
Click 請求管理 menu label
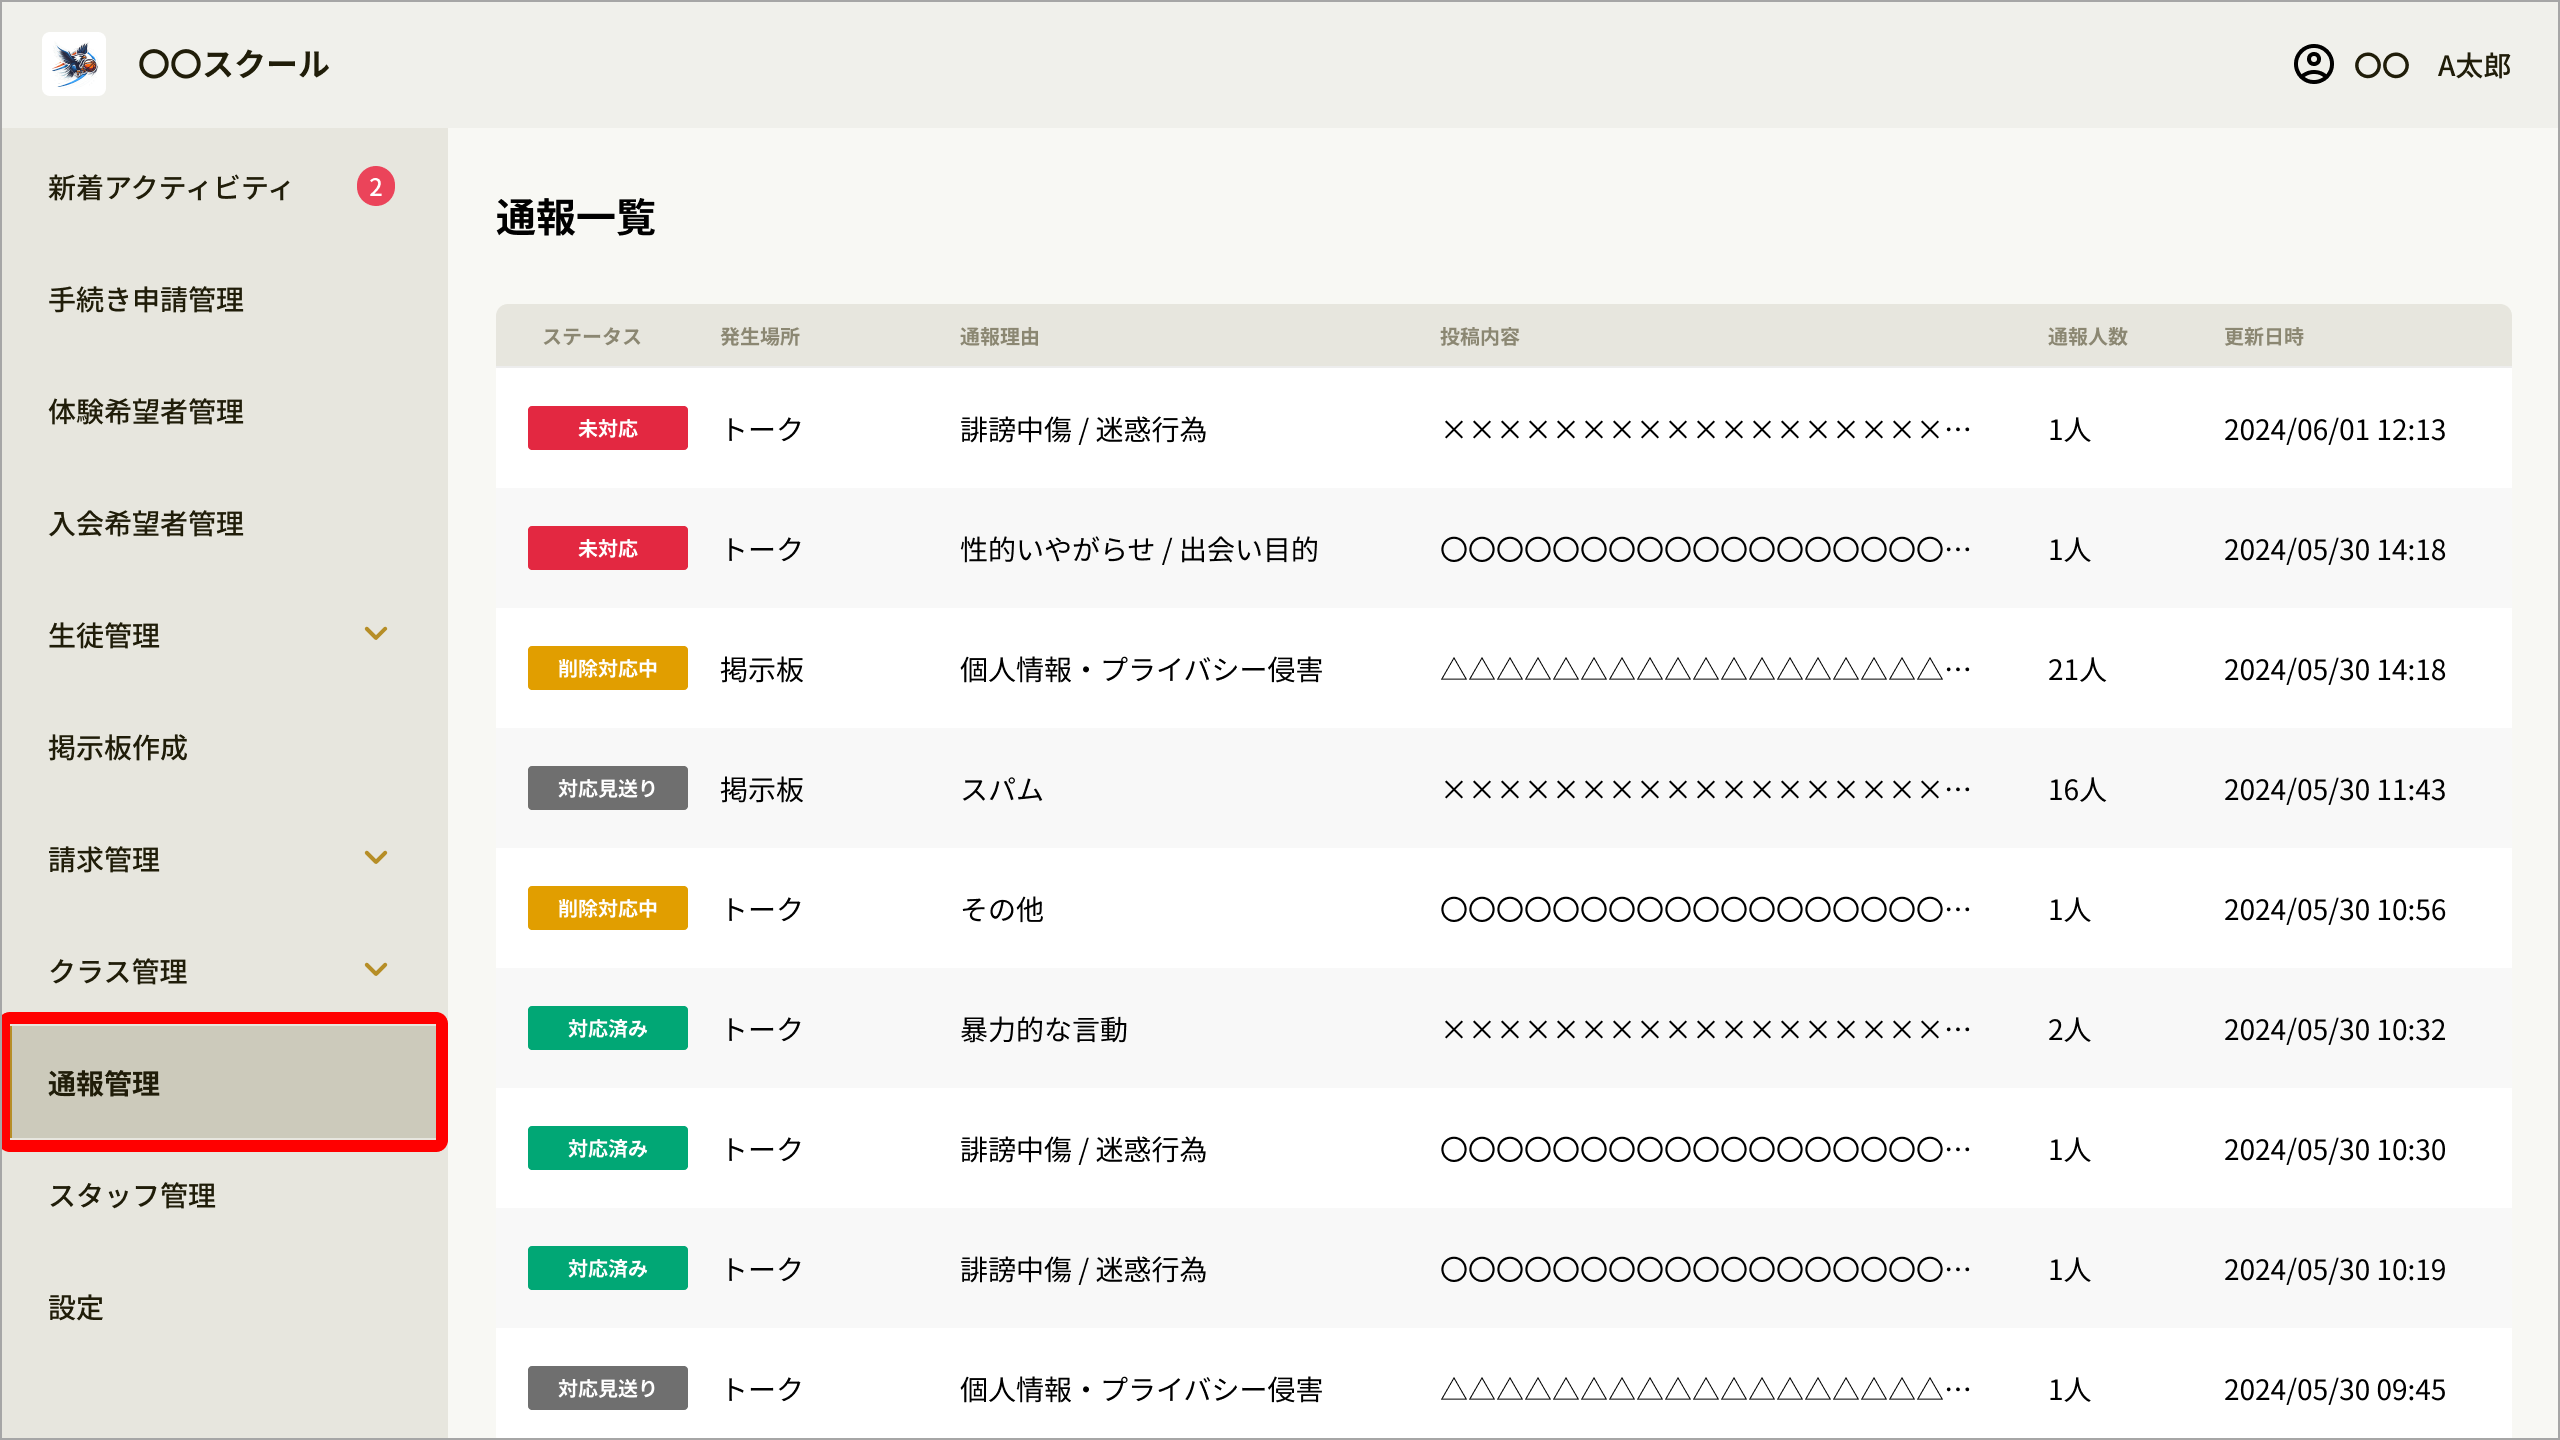104,860
